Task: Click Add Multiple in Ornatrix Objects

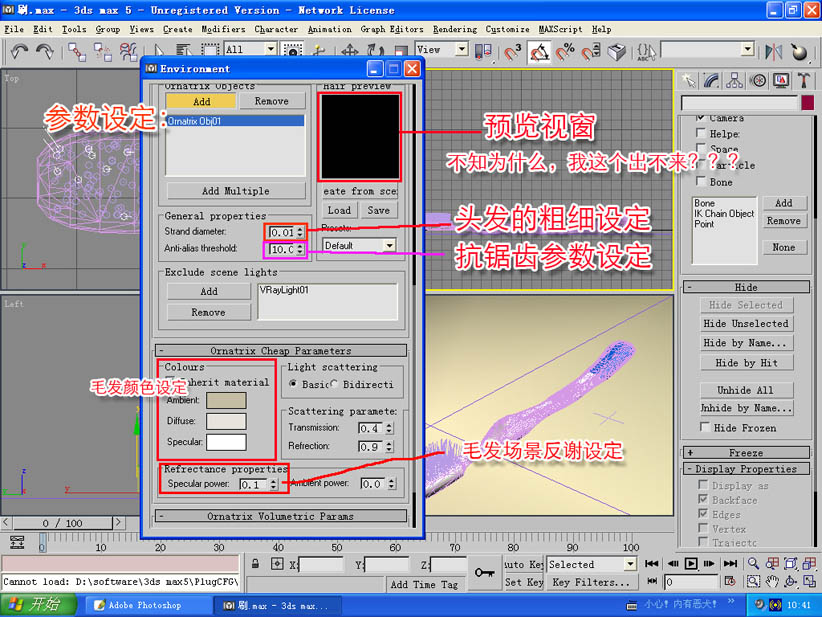Action: [x=236, y=191]
